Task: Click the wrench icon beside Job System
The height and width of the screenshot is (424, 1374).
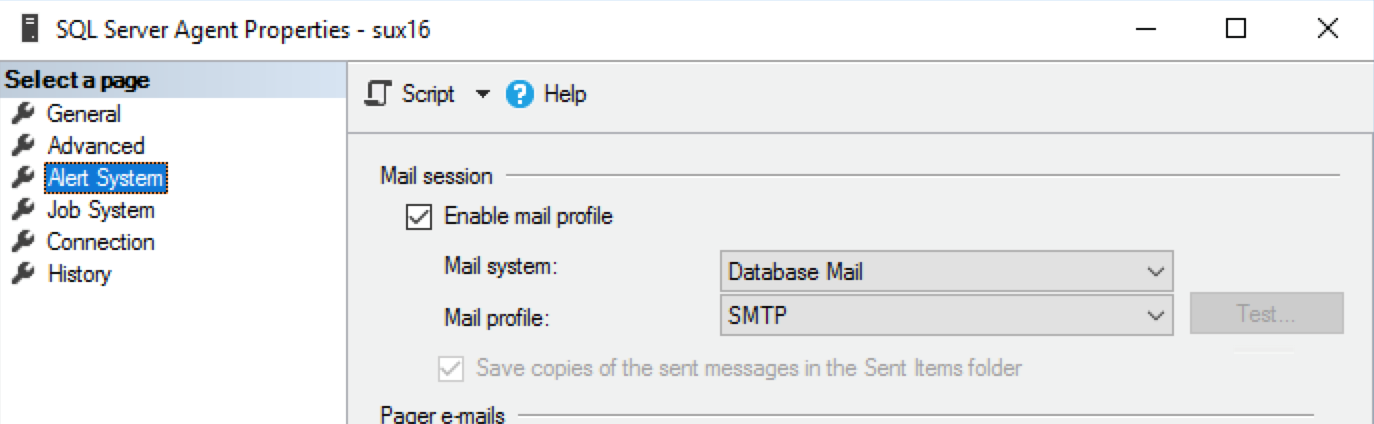Action: (x=22, y=210)
